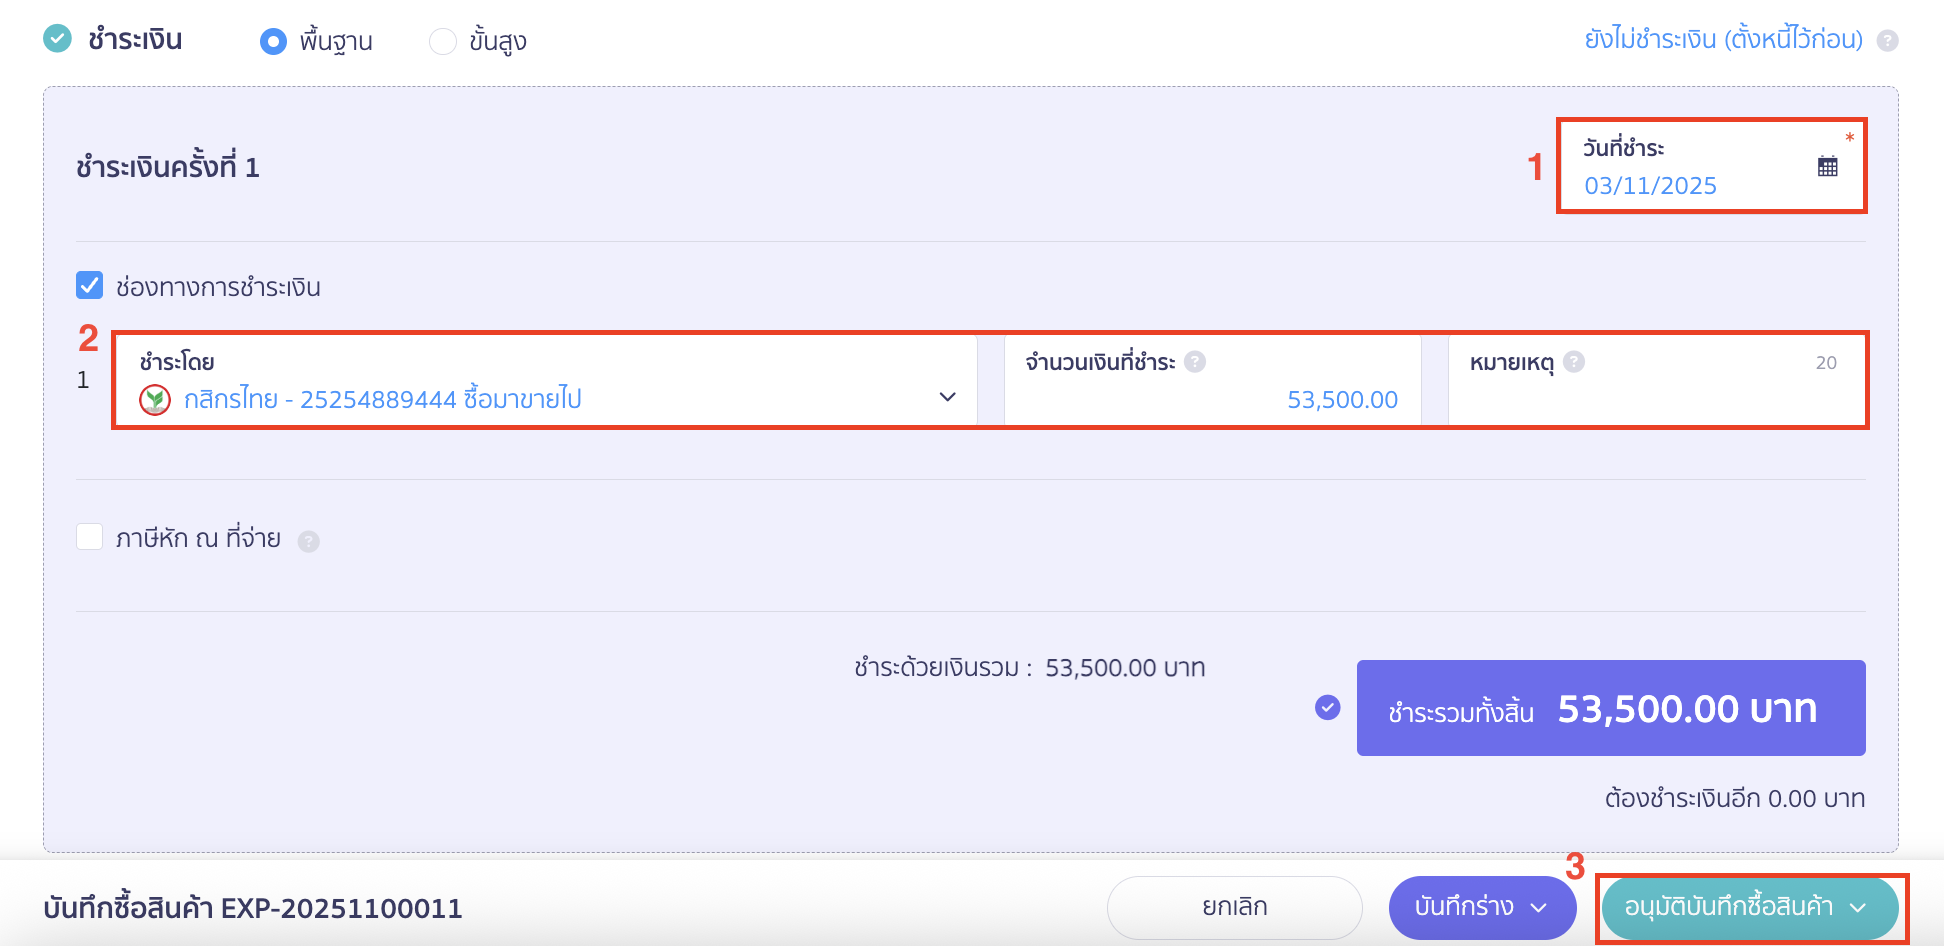Click the จำนวนเงินที่ชำระ amount field

pyautogui.click(x=1212, y=399)
